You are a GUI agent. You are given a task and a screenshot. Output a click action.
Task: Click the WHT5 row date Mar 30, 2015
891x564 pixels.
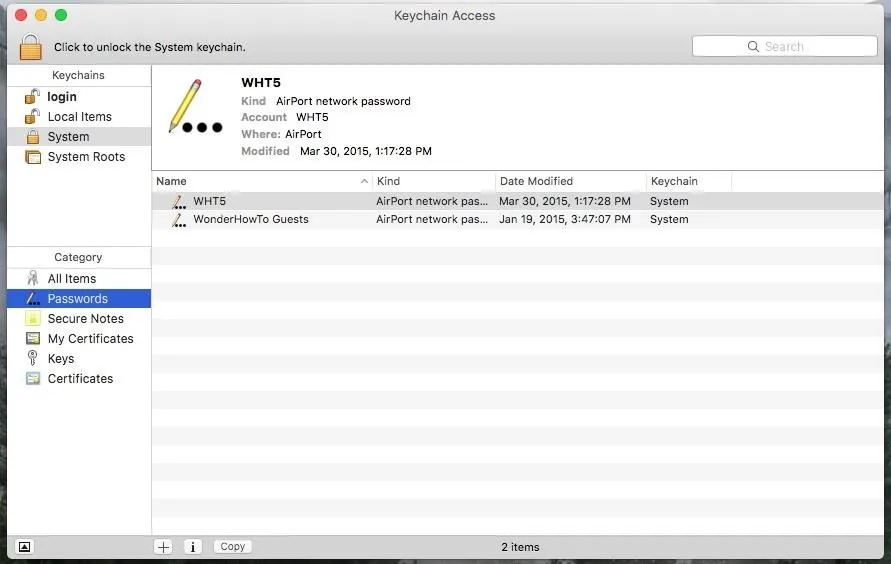click(x=565, y=201)
